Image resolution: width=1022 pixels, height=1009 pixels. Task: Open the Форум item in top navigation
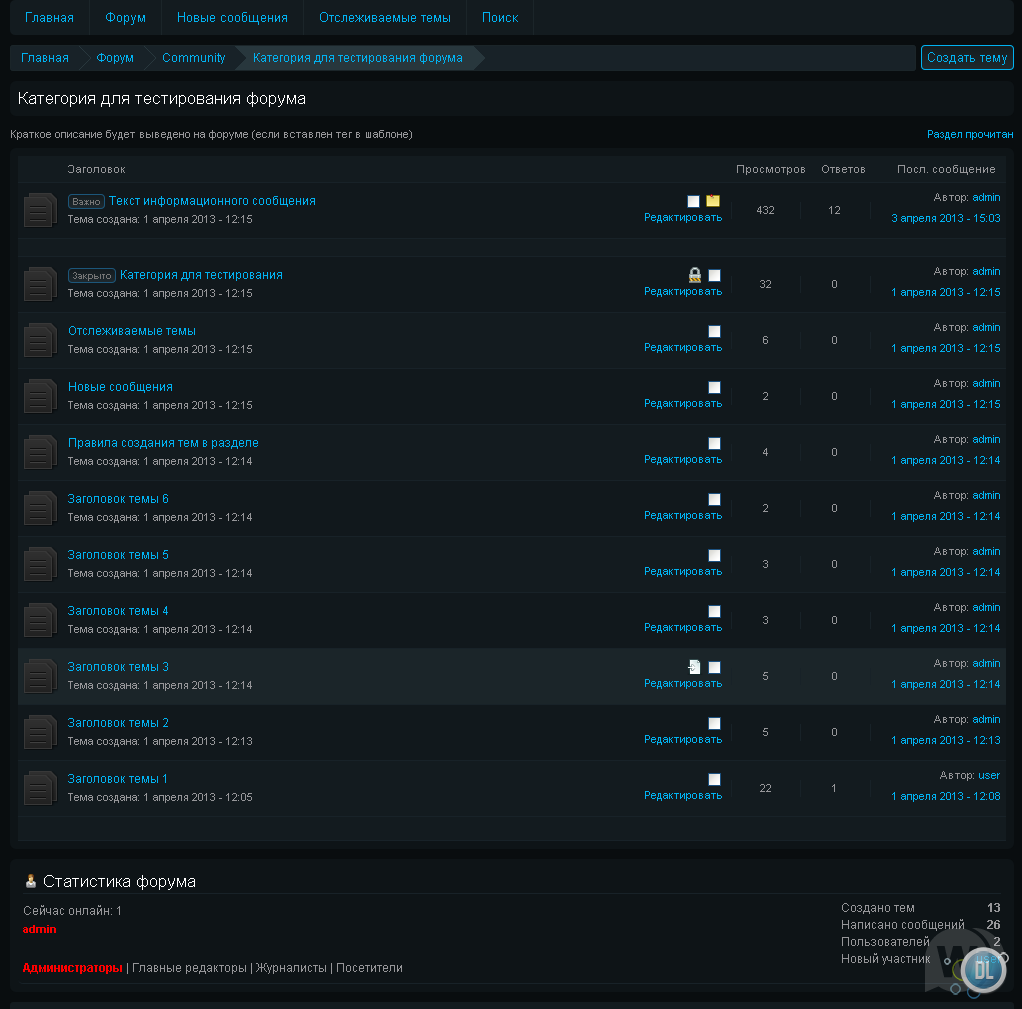tap(125, 18)
